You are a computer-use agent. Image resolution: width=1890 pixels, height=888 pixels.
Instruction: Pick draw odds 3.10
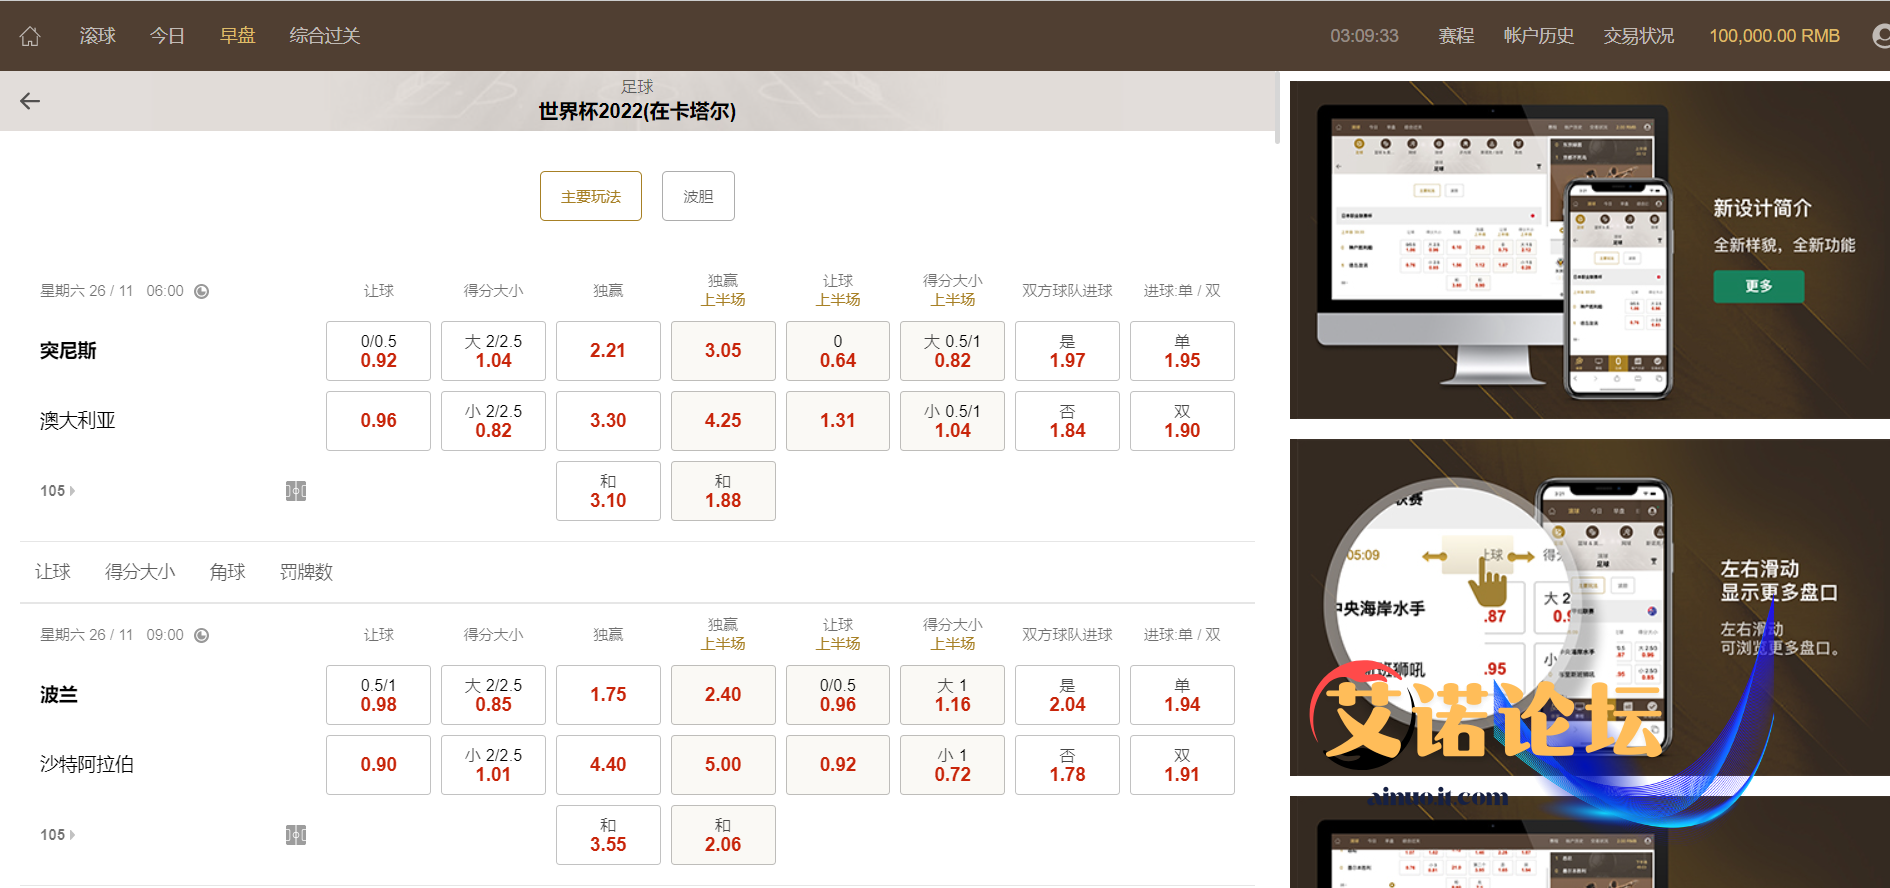point(608,491)
